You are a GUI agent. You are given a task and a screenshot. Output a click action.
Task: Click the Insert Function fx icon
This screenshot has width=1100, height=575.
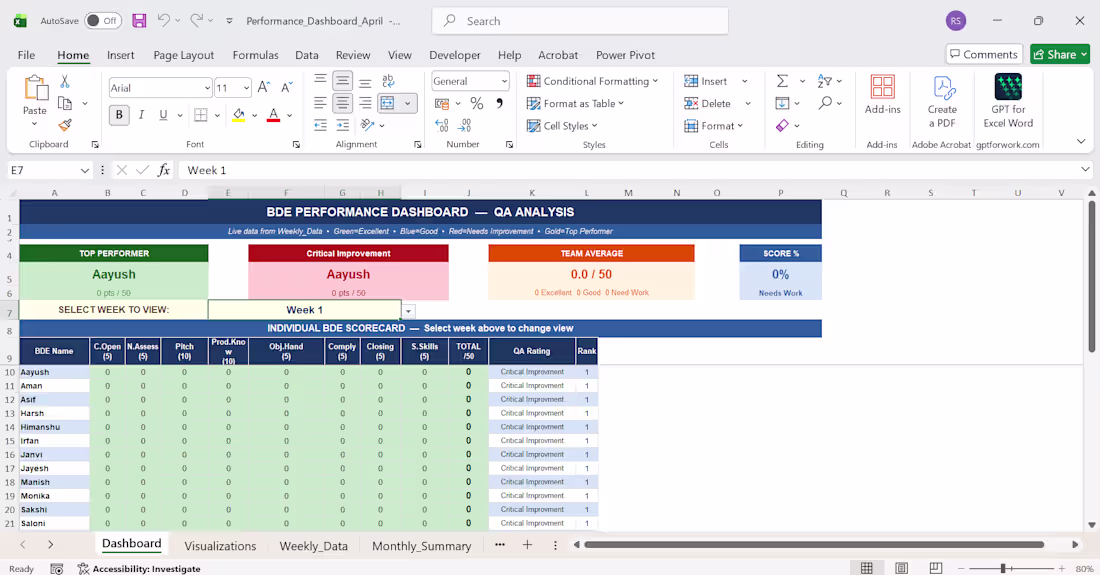pos(163,170)
